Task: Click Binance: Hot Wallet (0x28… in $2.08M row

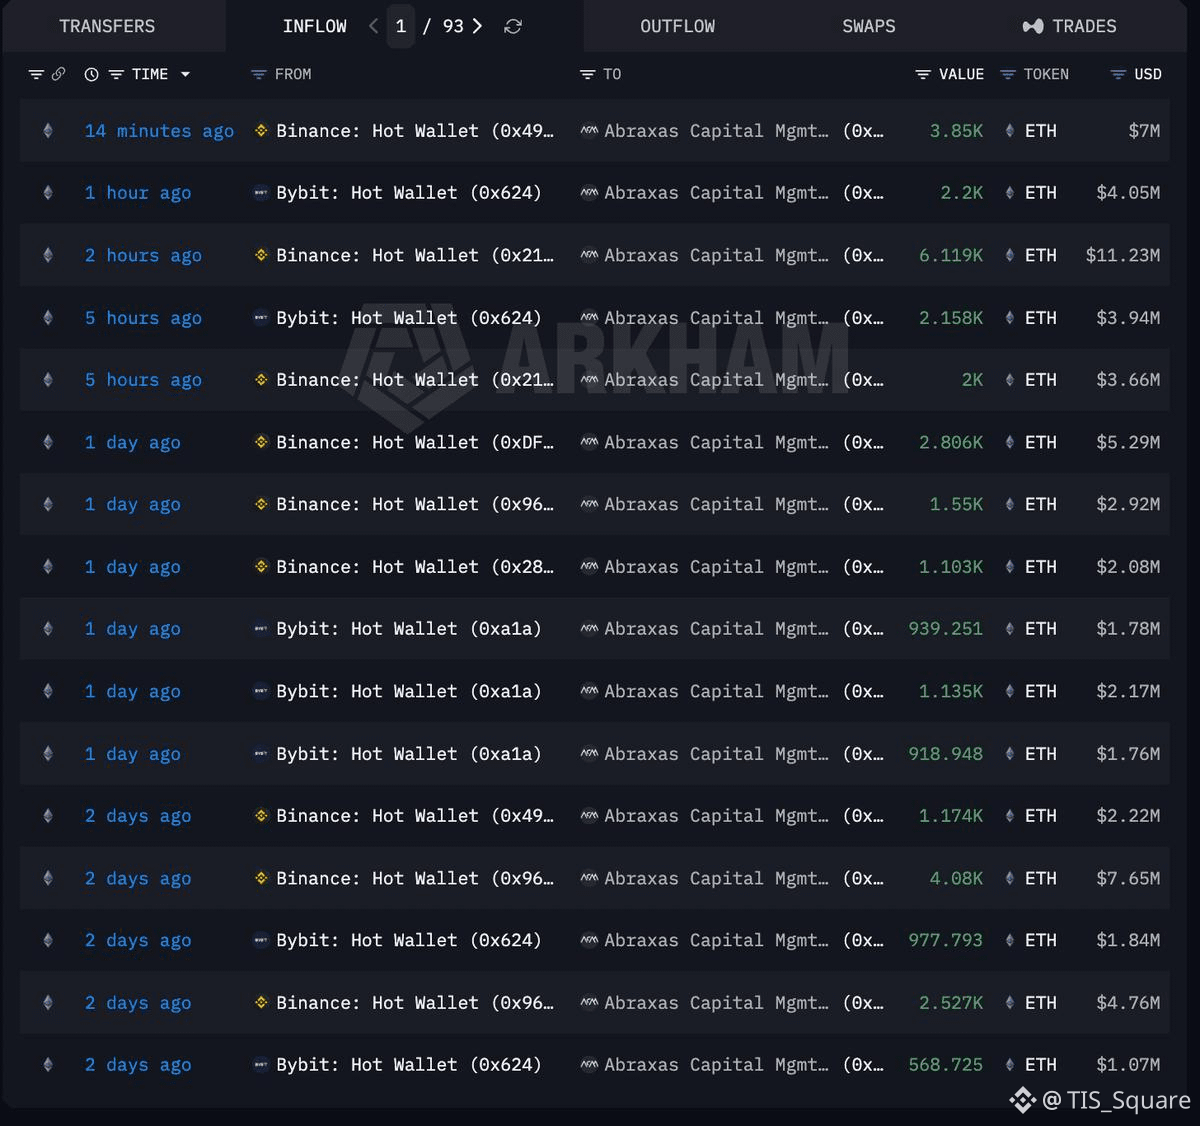Action: point(414,567)
